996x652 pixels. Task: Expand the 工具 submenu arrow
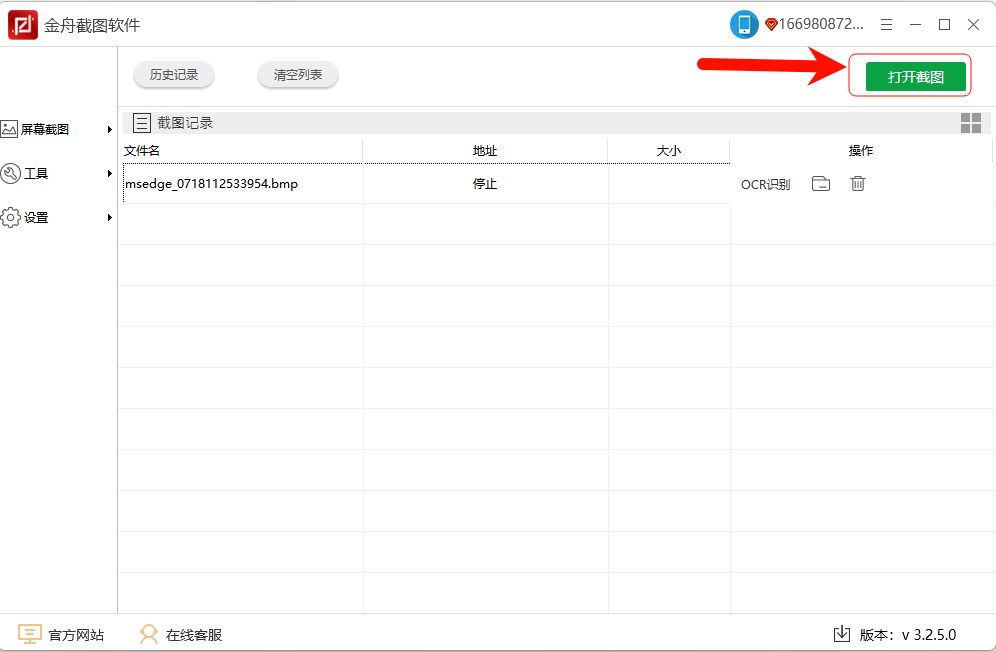[x=110, y=173]
